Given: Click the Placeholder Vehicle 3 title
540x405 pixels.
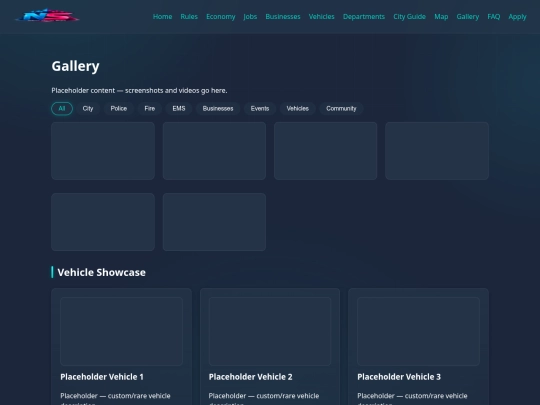Looking at the screenshot, I should [x=399, y=377].
